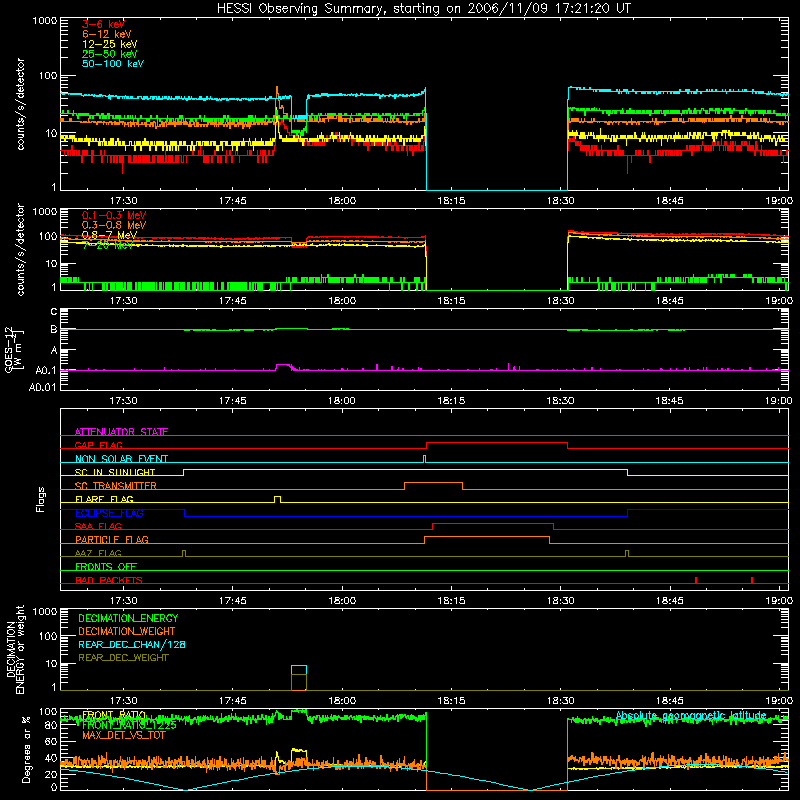
Task: Click the SC_IN_SUNLIGHT flag label
Action: tap(115, 472)
